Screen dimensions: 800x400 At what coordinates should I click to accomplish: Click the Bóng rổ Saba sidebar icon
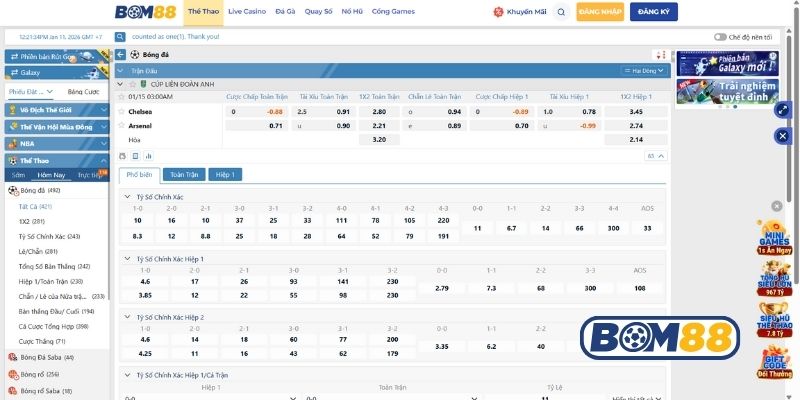13,391
